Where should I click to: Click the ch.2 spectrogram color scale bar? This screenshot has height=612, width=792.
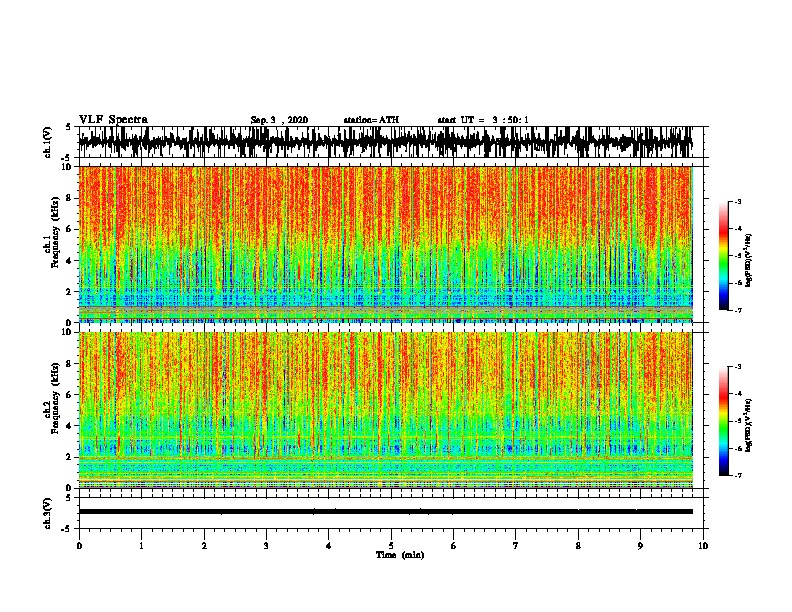coord(723,421)
